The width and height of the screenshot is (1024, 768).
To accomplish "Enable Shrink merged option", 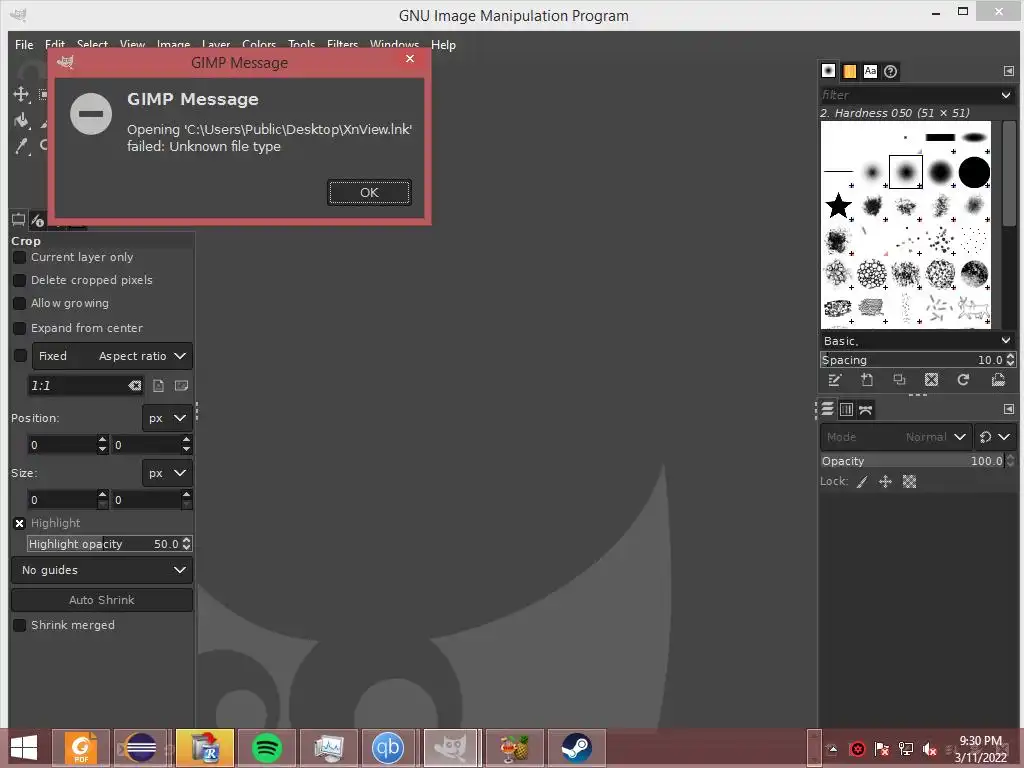I will pos(20,625).
